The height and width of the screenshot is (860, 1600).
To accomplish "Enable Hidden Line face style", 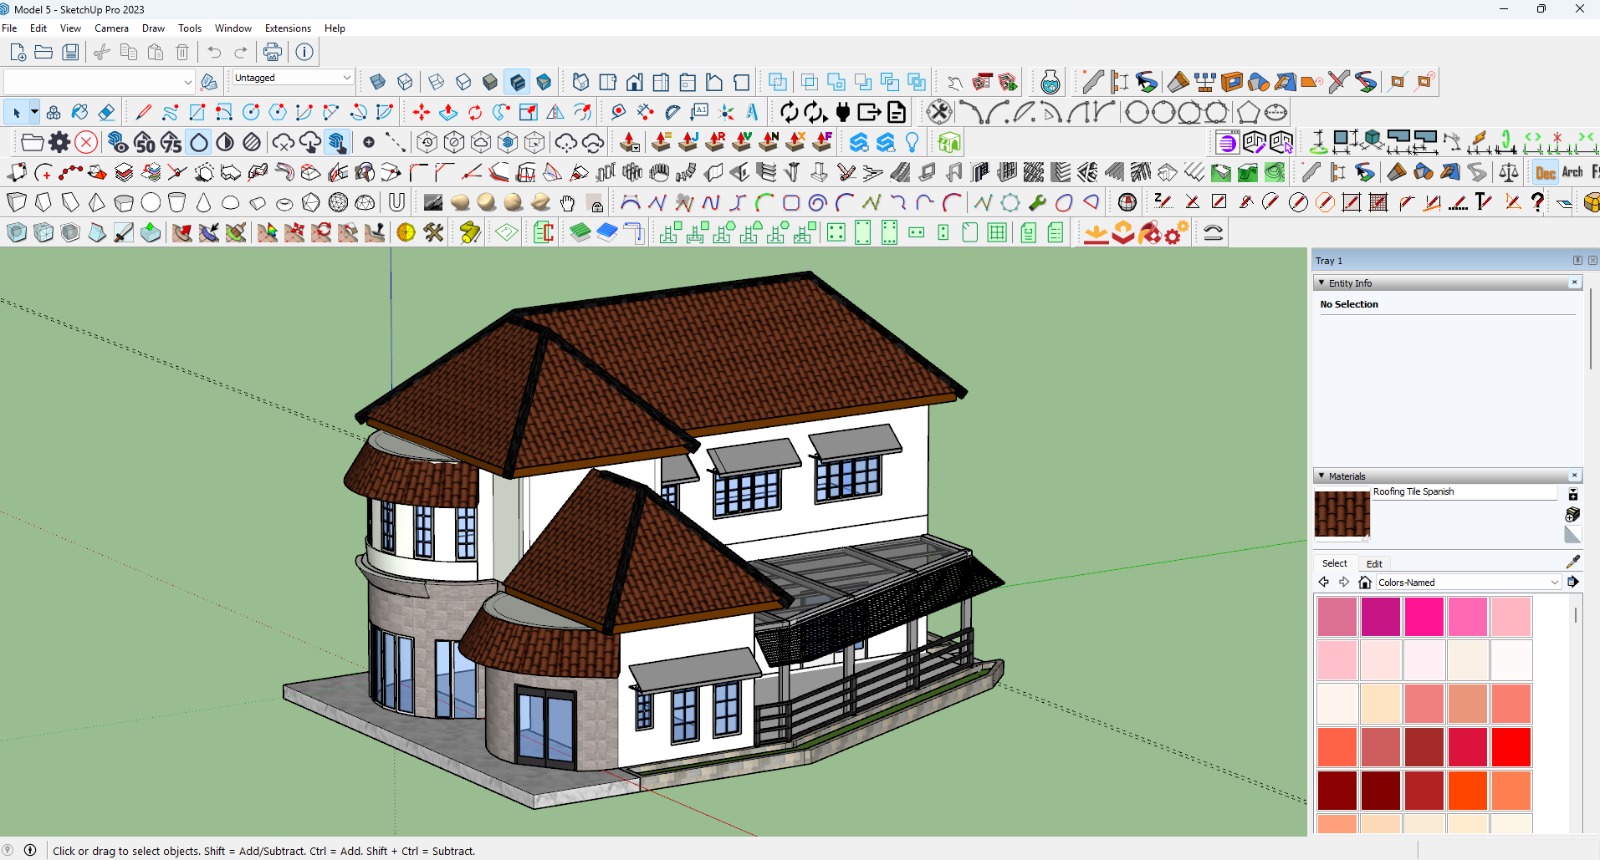I will click(x=463, y=82).
